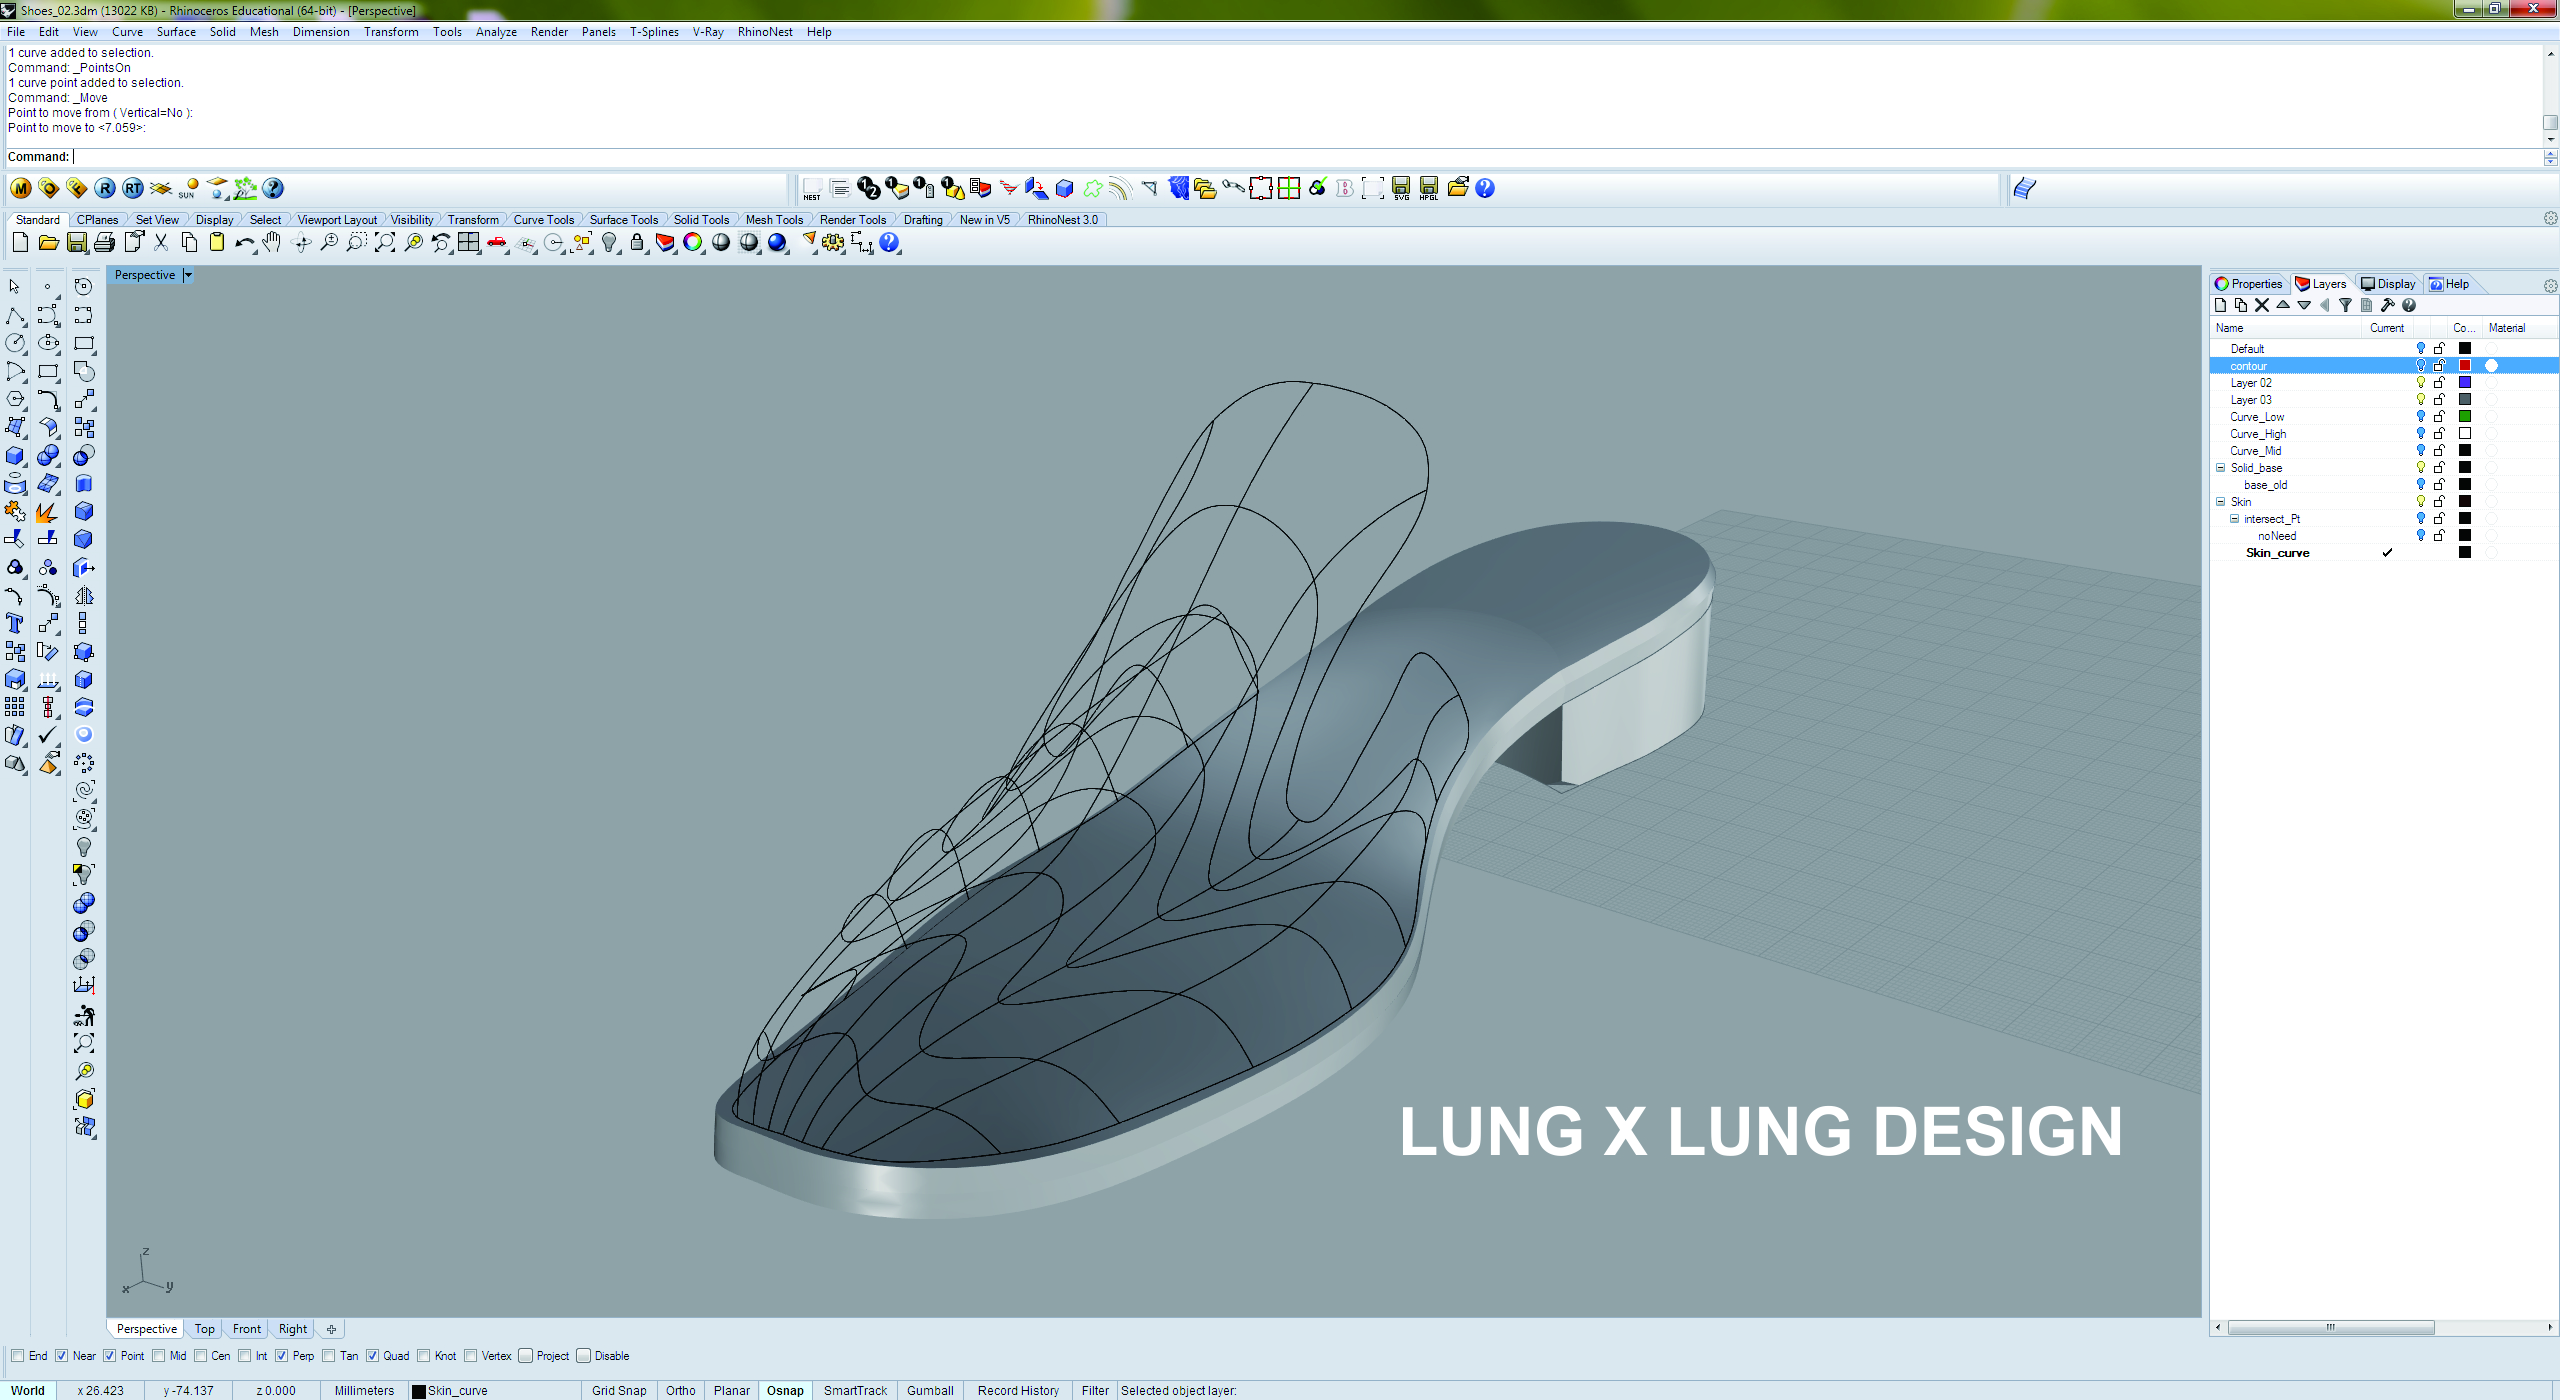
Task: Click the text T tool in sidebar
Action: (15, 624)
